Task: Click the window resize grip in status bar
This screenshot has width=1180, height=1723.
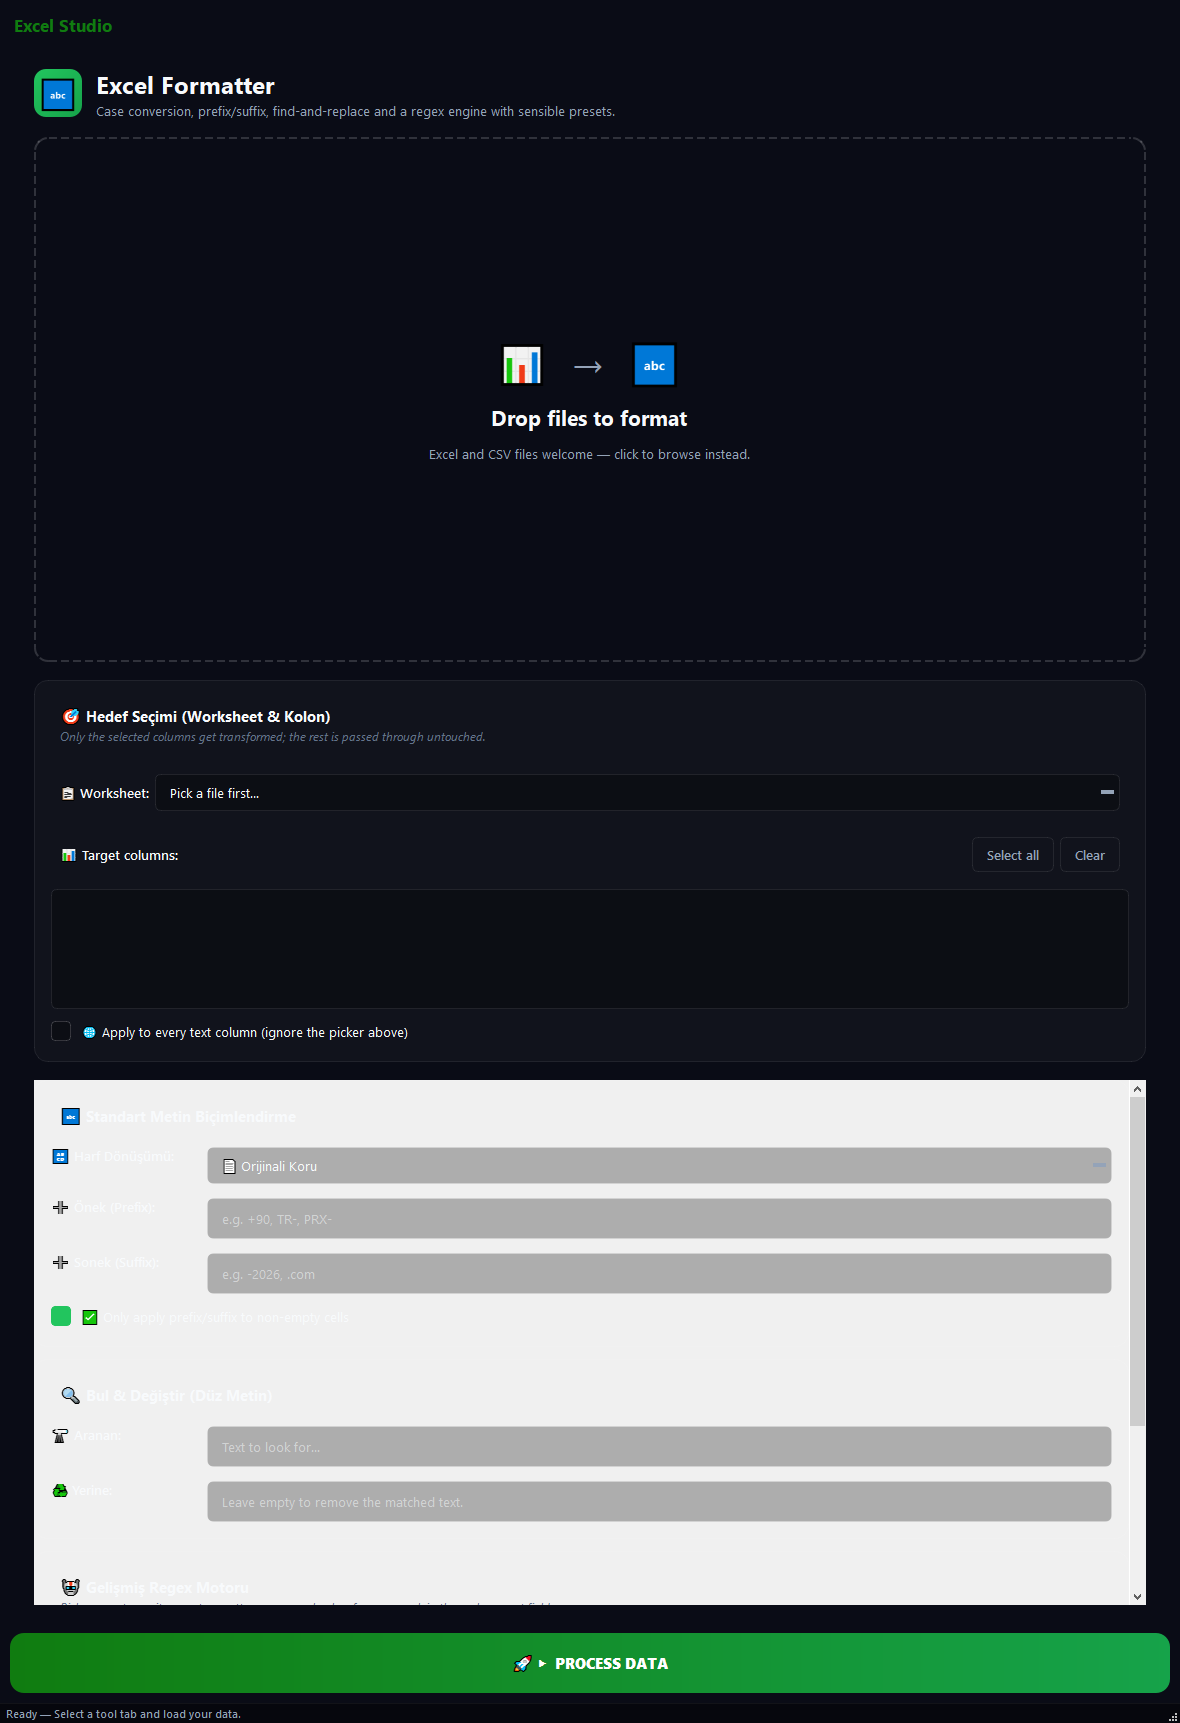Action: click(1172, 1715)
